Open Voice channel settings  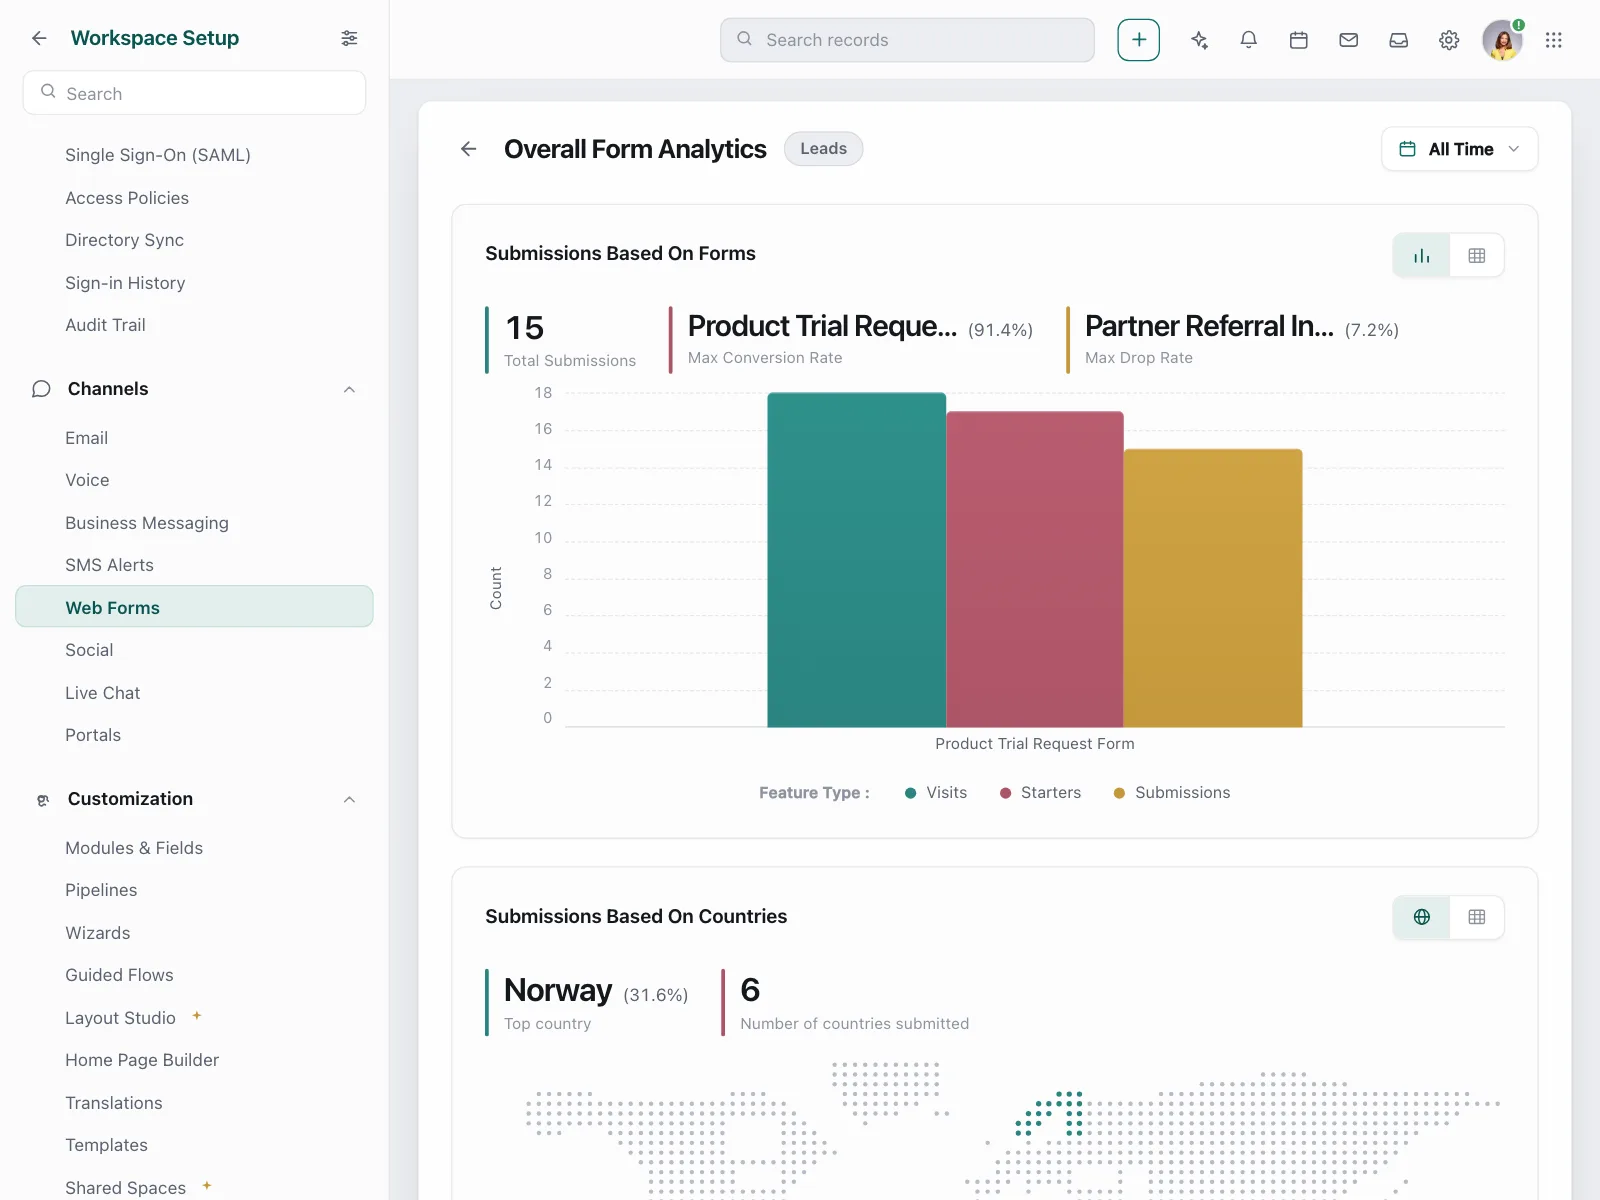pos(87,480)
